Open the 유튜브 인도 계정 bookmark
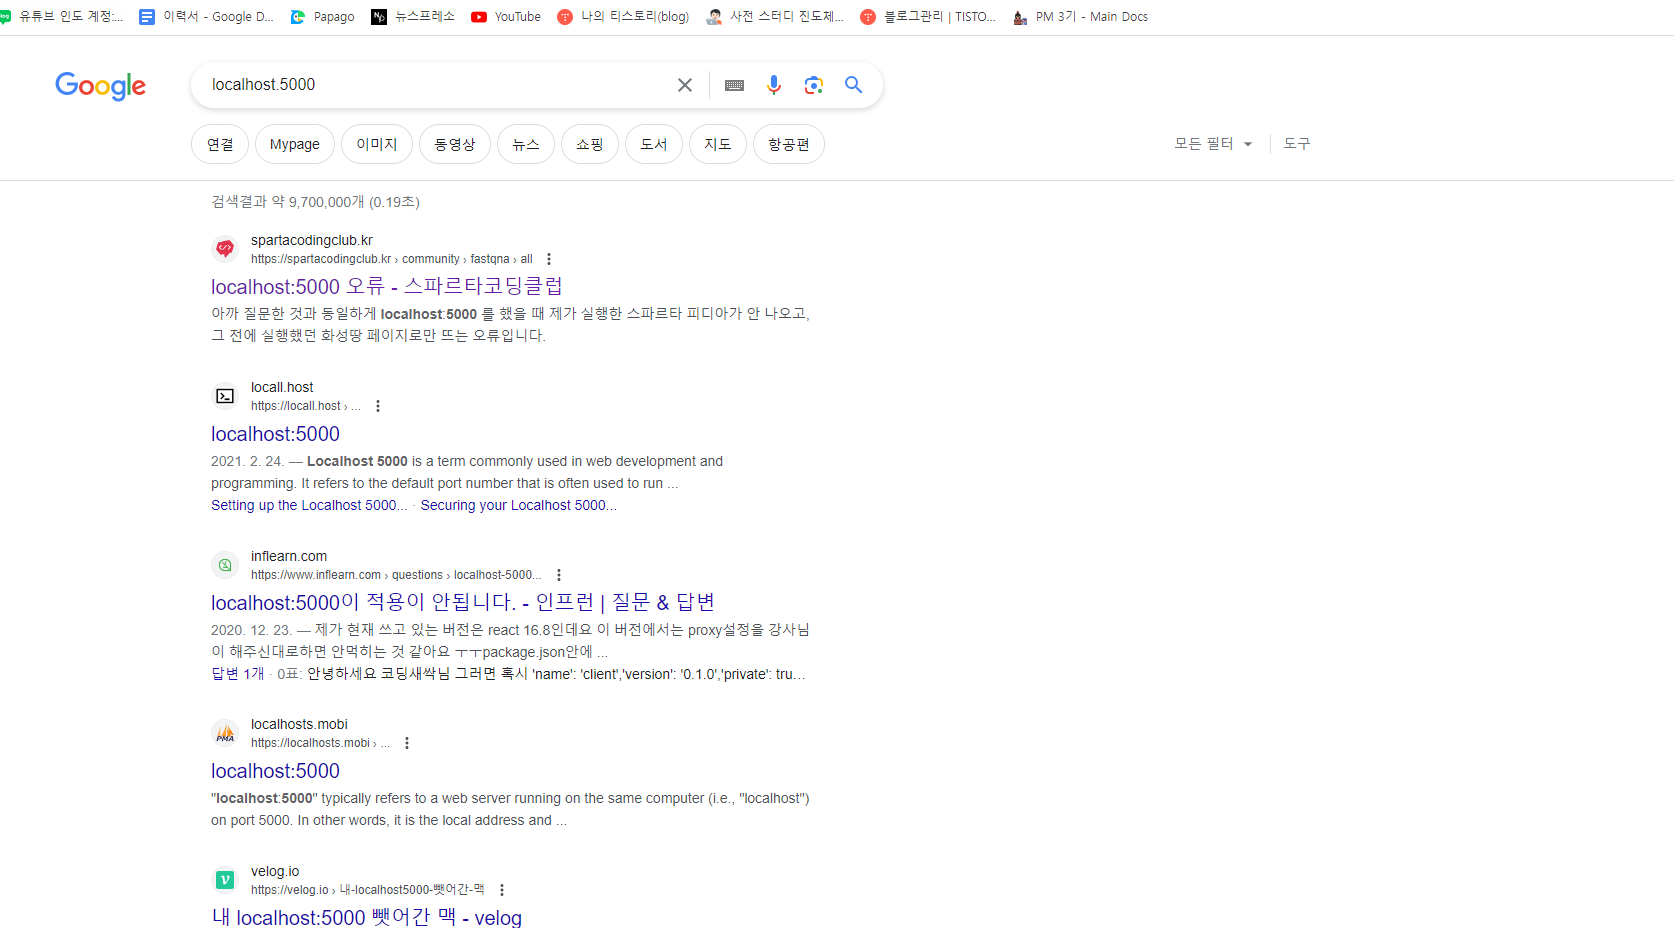 click(x=62, y=17)
